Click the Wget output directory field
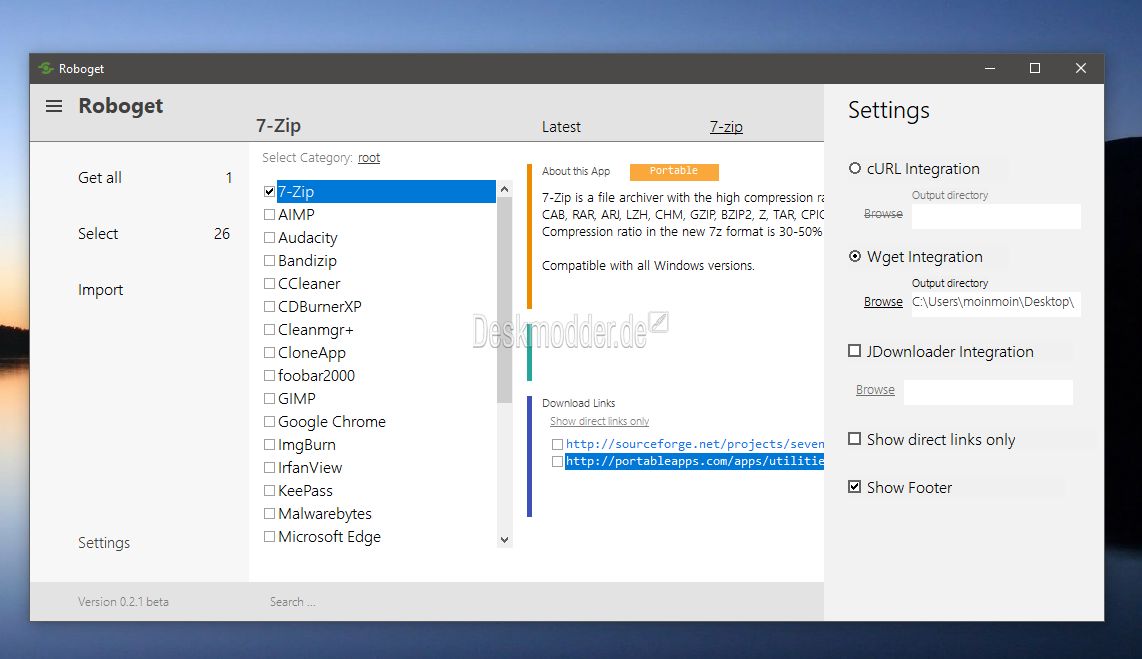 click(x=996, y=302)
